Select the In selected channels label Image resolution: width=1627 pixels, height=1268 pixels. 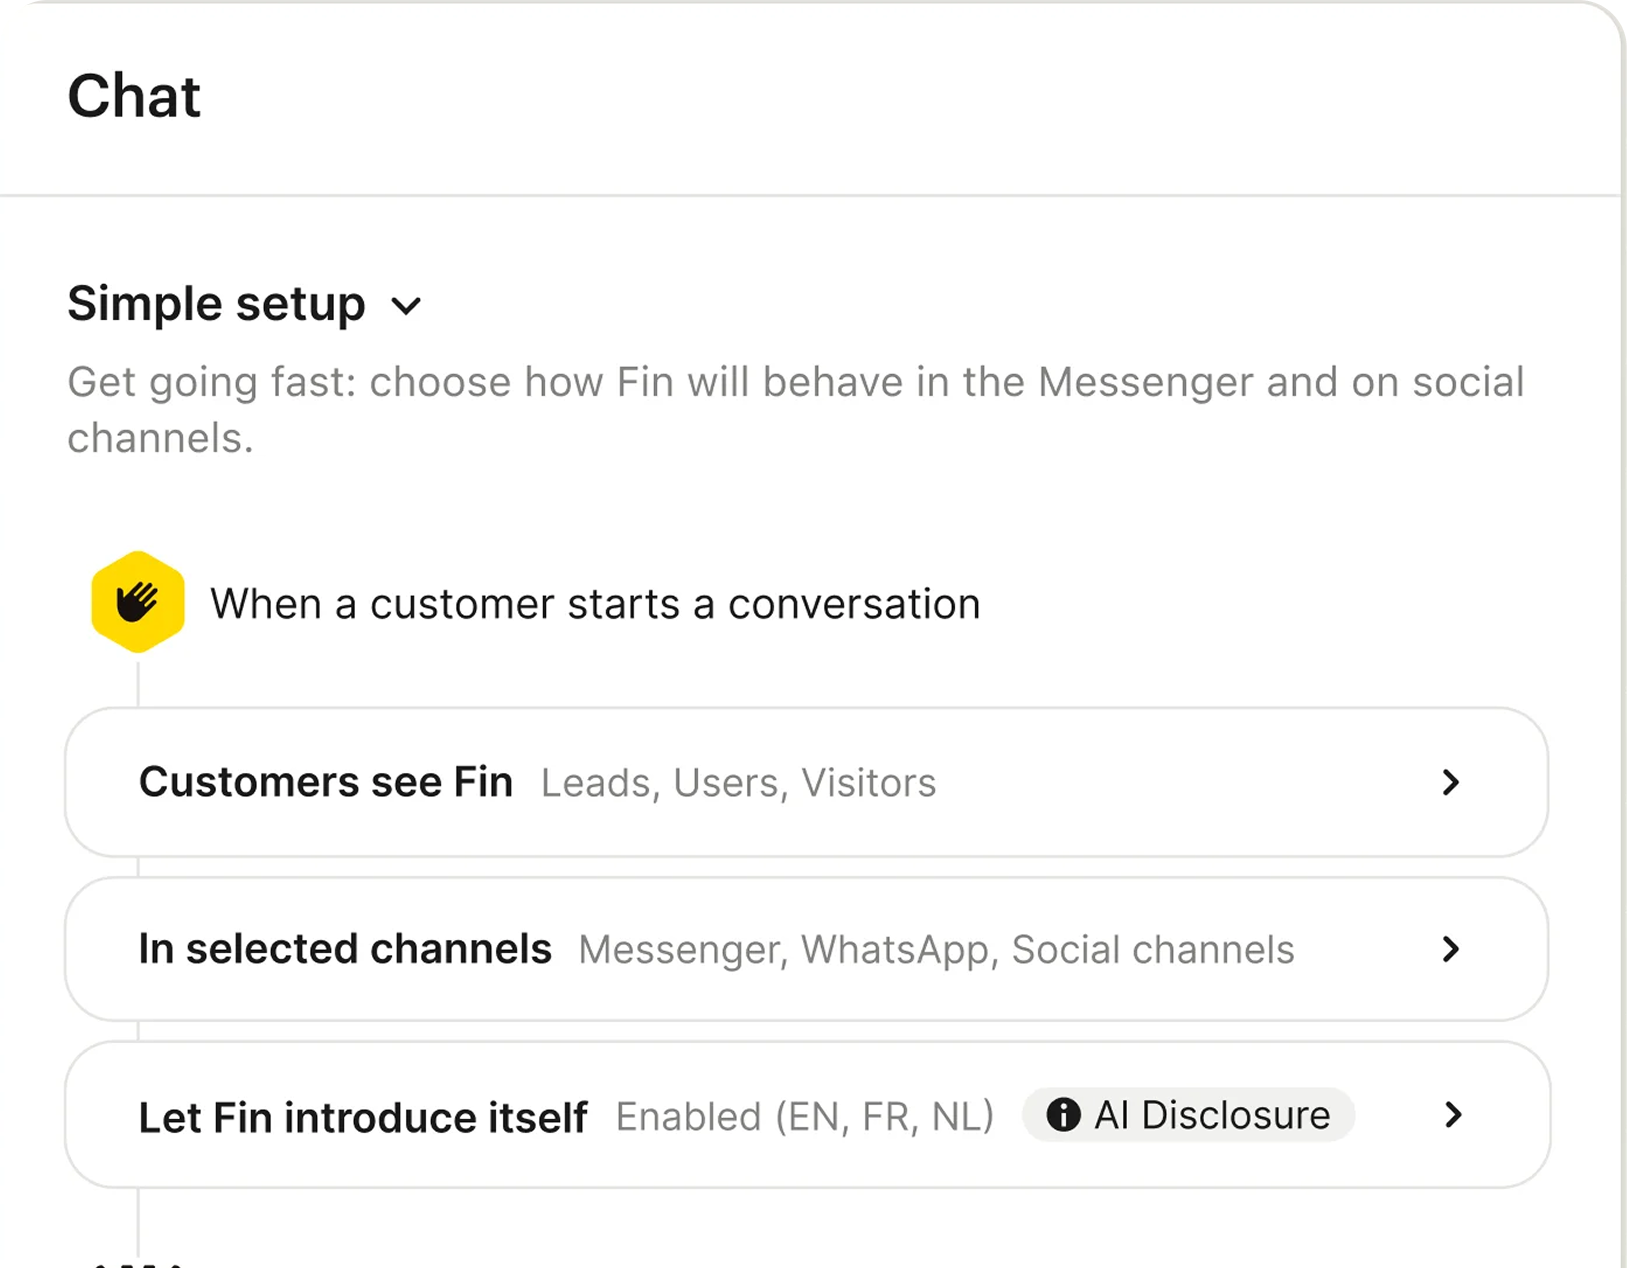[345, 949]
